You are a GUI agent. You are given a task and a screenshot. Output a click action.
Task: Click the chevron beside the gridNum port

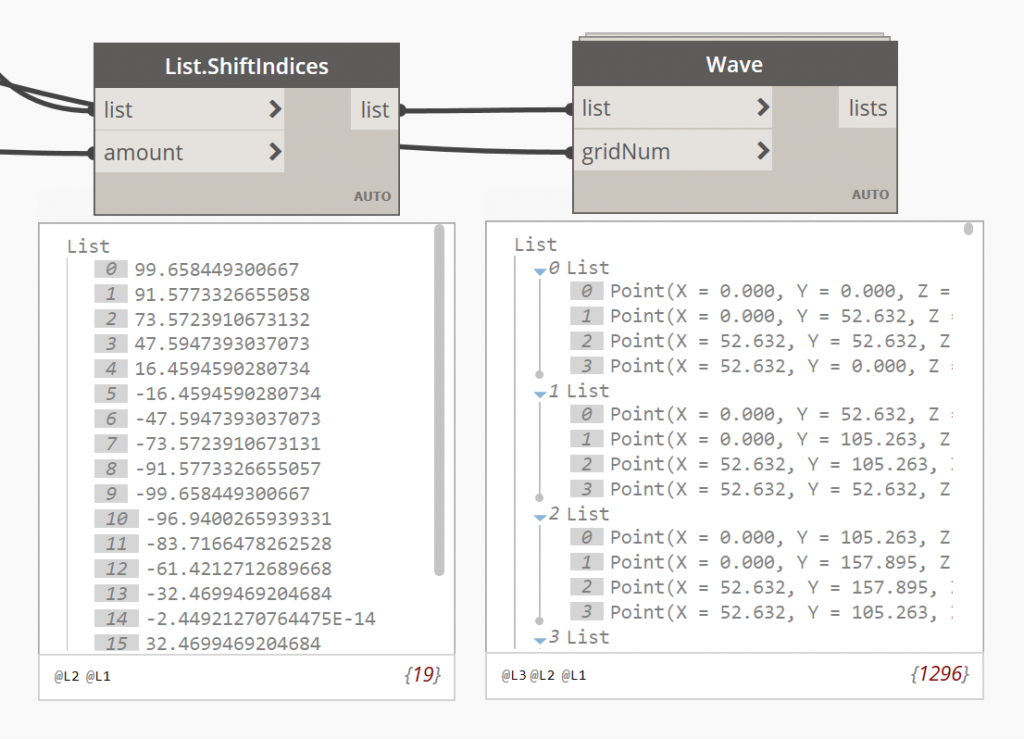coord(763,152)
